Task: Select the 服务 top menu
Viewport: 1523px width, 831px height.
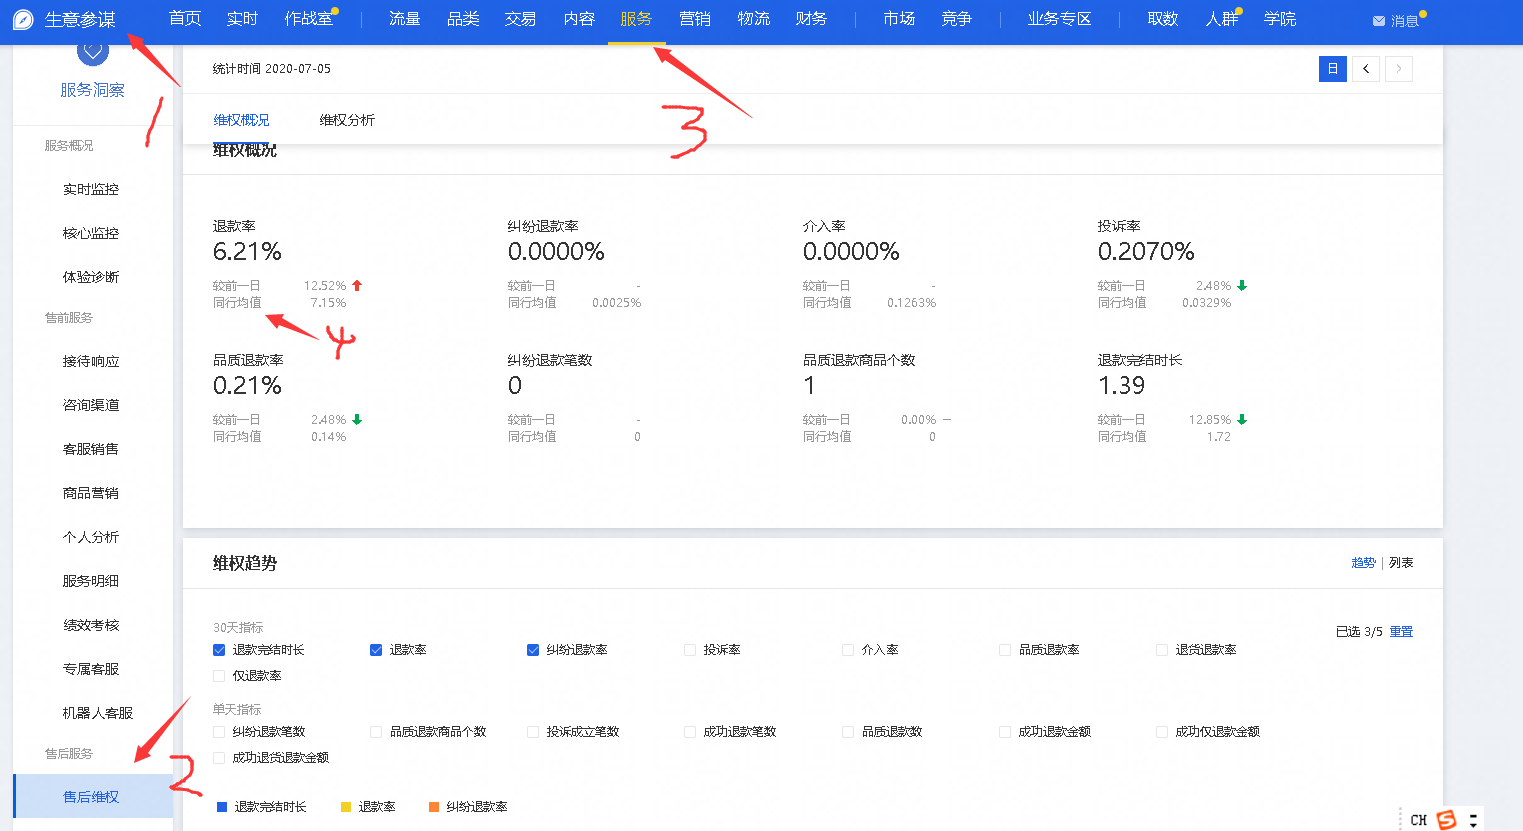Action: click(636, 19)
